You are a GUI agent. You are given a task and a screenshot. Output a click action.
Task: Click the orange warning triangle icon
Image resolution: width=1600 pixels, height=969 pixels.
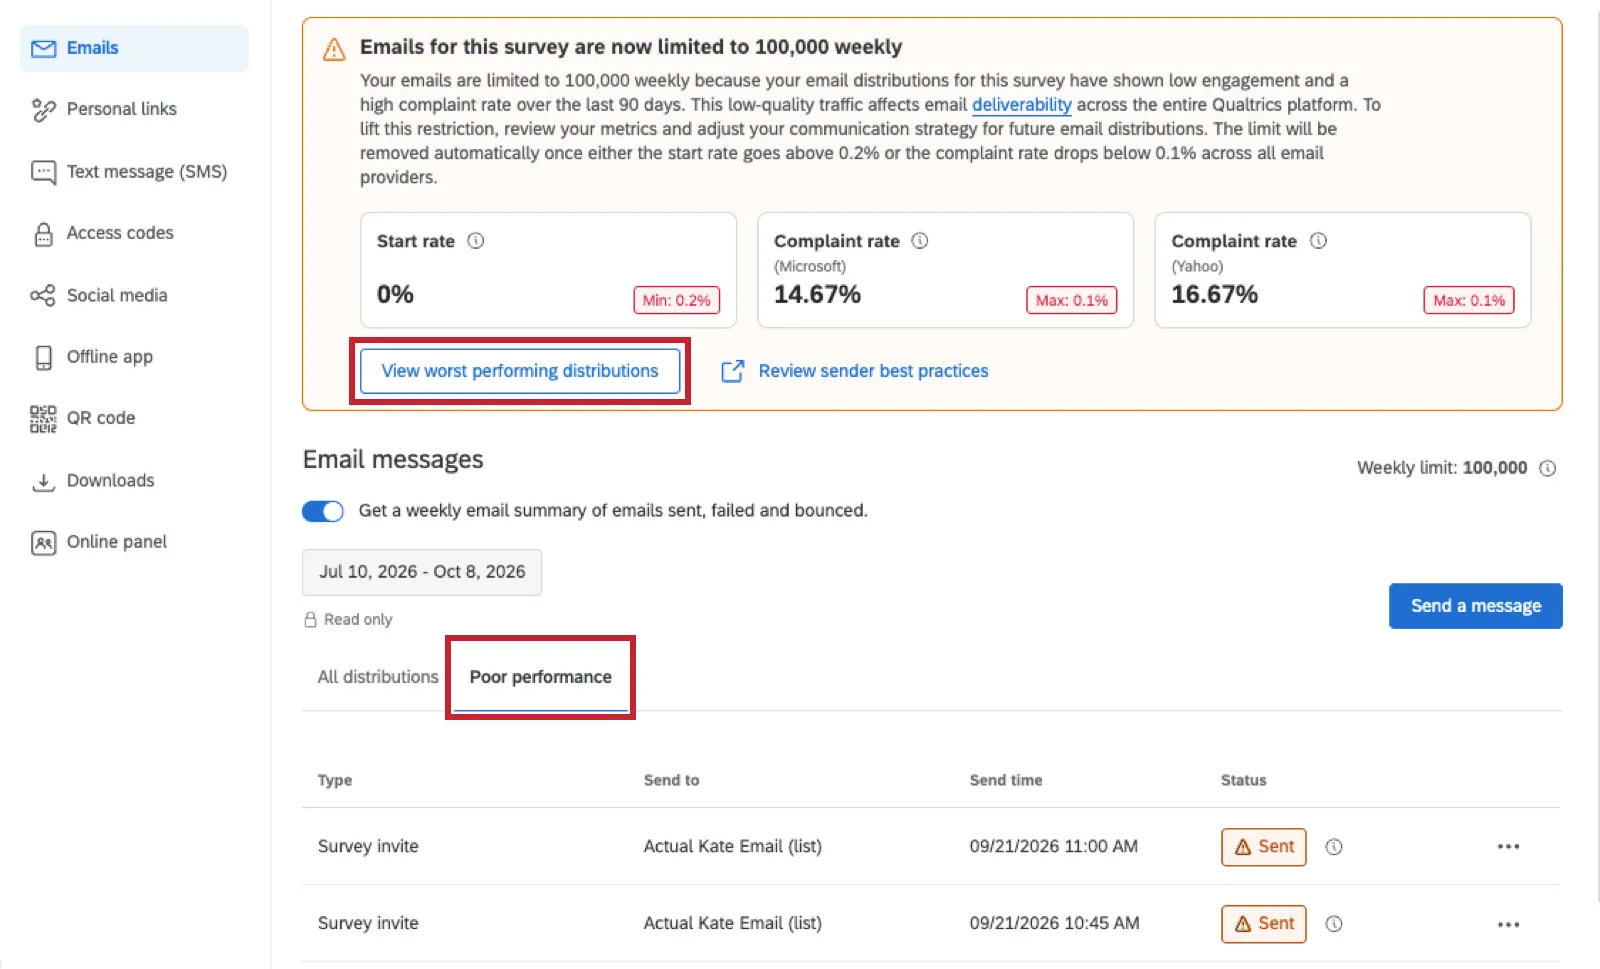click(334, 49)
